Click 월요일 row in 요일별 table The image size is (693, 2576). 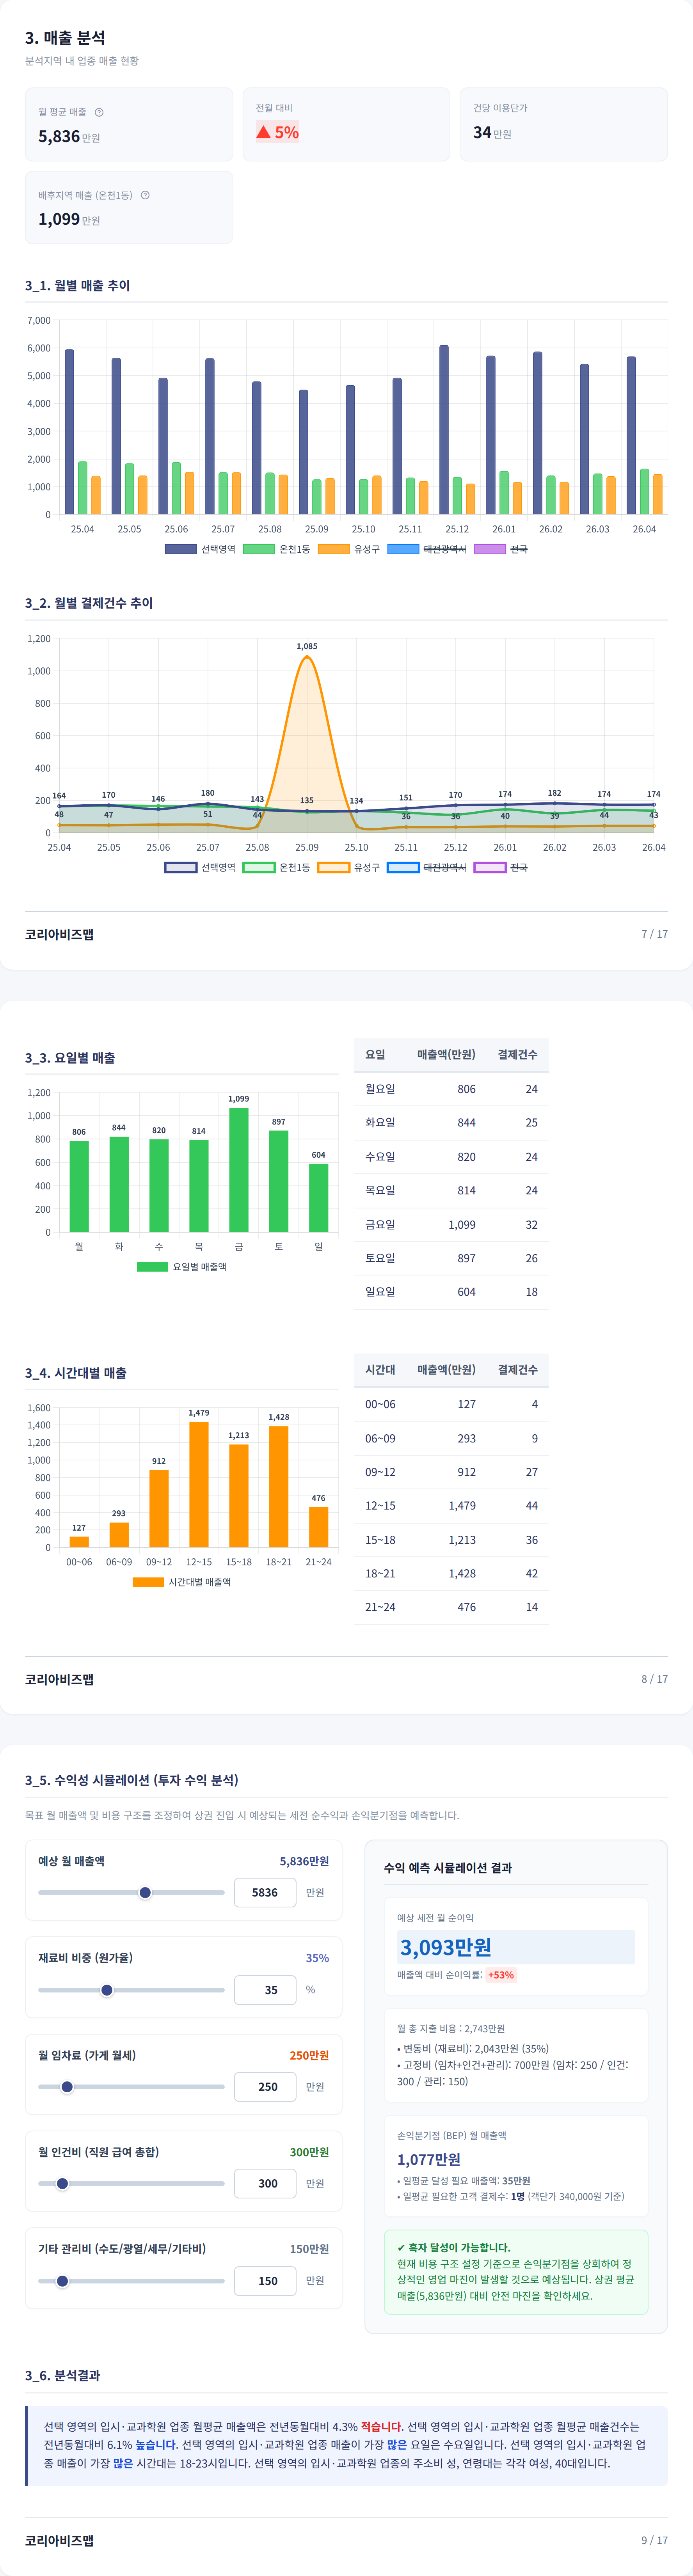pyautogui.click(x=451, y=1089)
